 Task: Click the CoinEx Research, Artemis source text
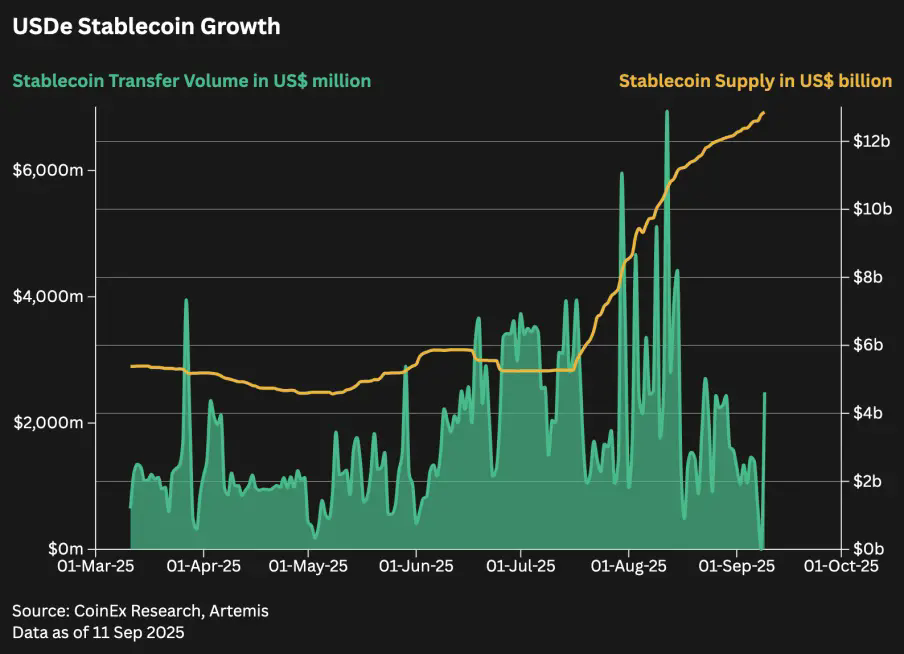(x=171, y=611)
